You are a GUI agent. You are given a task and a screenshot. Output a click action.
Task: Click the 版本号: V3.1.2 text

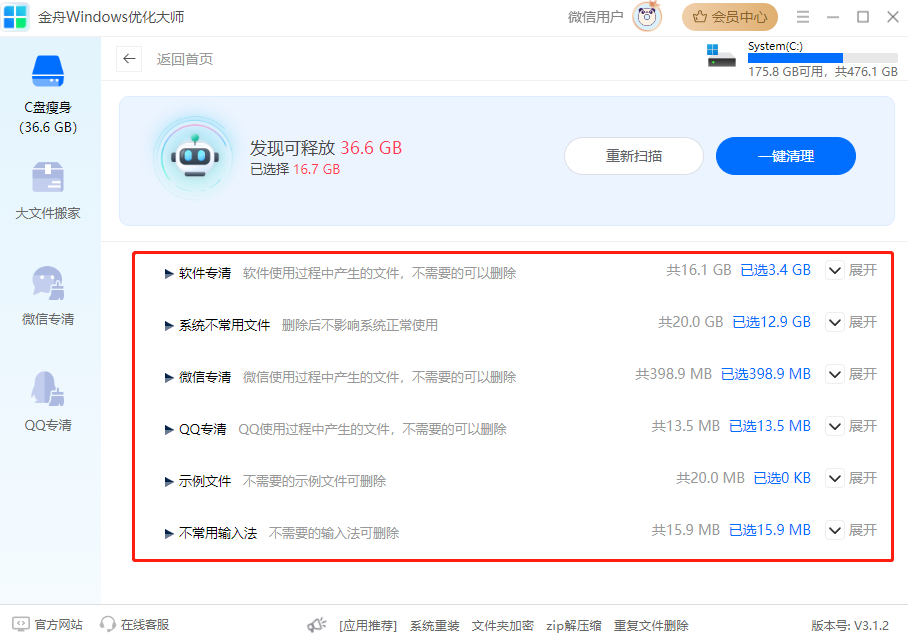click(x=850, y=626)
